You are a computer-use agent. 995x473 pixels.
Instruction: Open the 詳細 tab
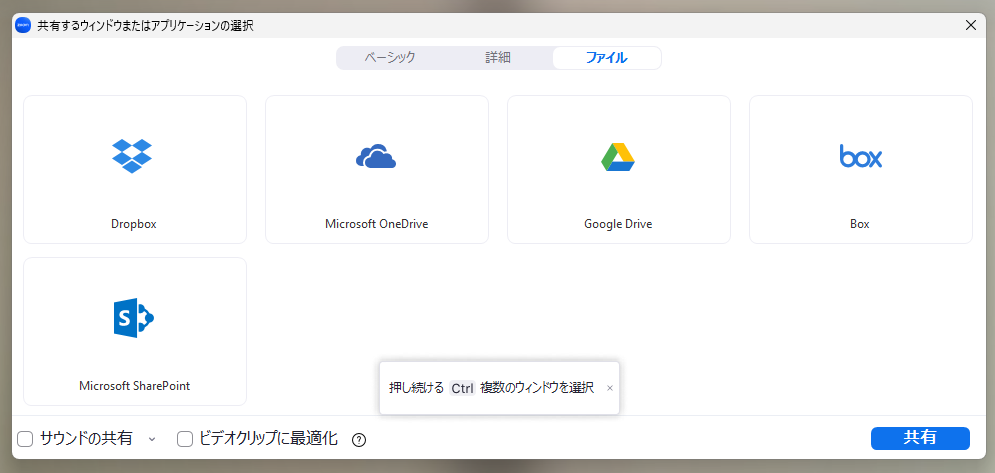click(x=498, y=58)
